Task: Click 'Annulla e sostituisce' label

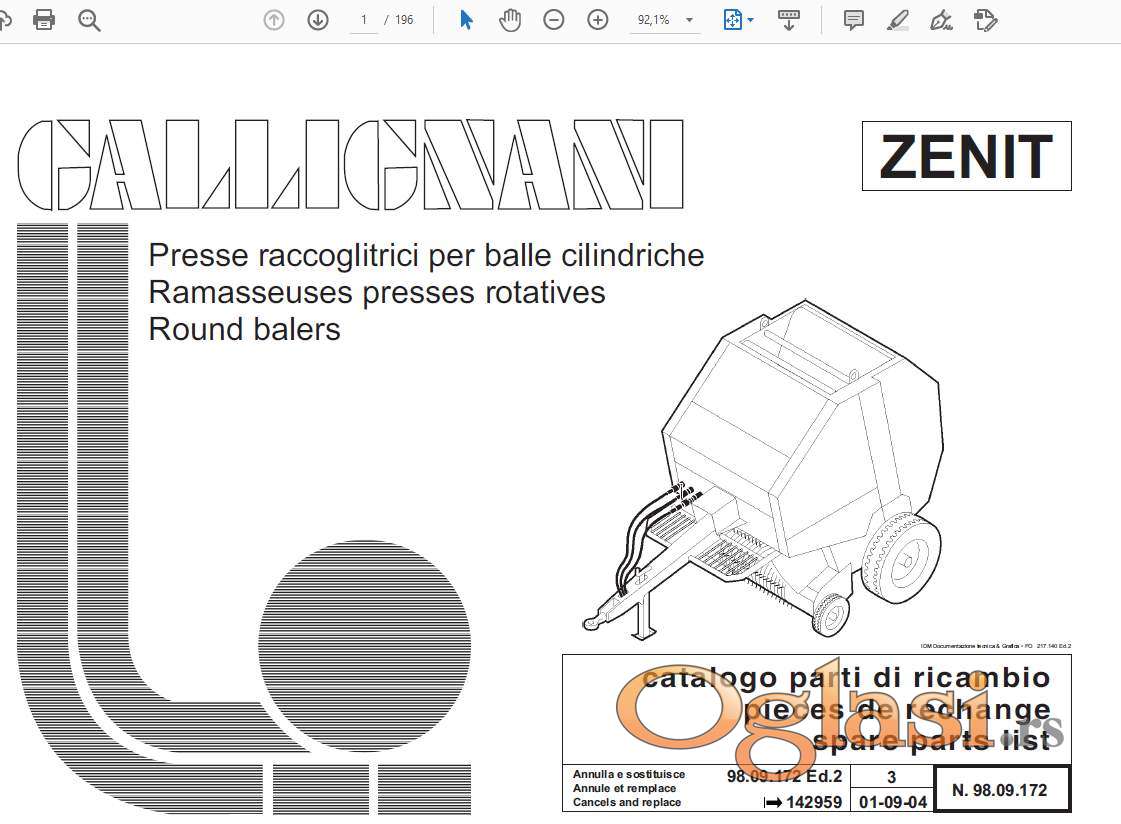Action: coord(629,774)
